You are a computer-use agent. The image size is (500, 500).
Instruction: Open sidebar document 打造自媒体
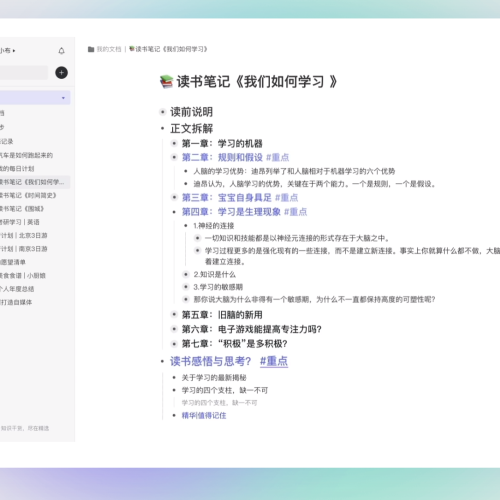click(x=16, y=302)
